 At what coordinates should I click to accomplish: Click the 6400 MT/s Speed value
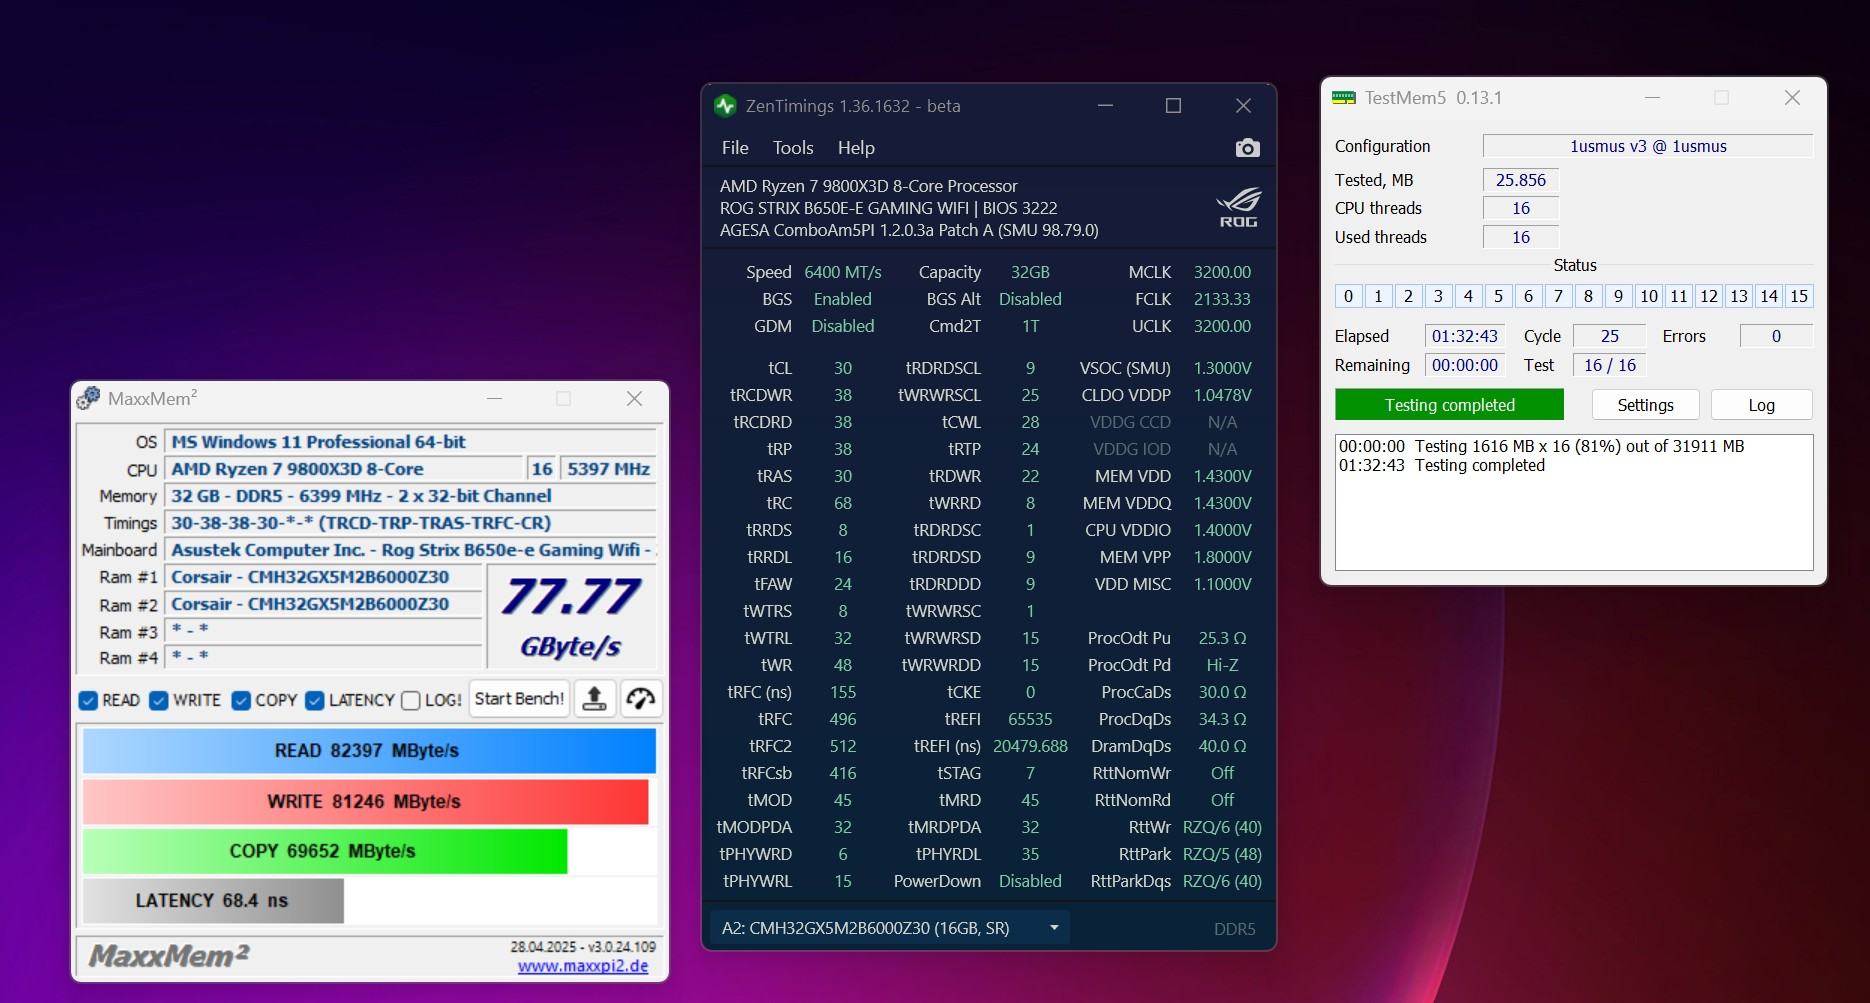pyautogui.click(x=843, y=272)
